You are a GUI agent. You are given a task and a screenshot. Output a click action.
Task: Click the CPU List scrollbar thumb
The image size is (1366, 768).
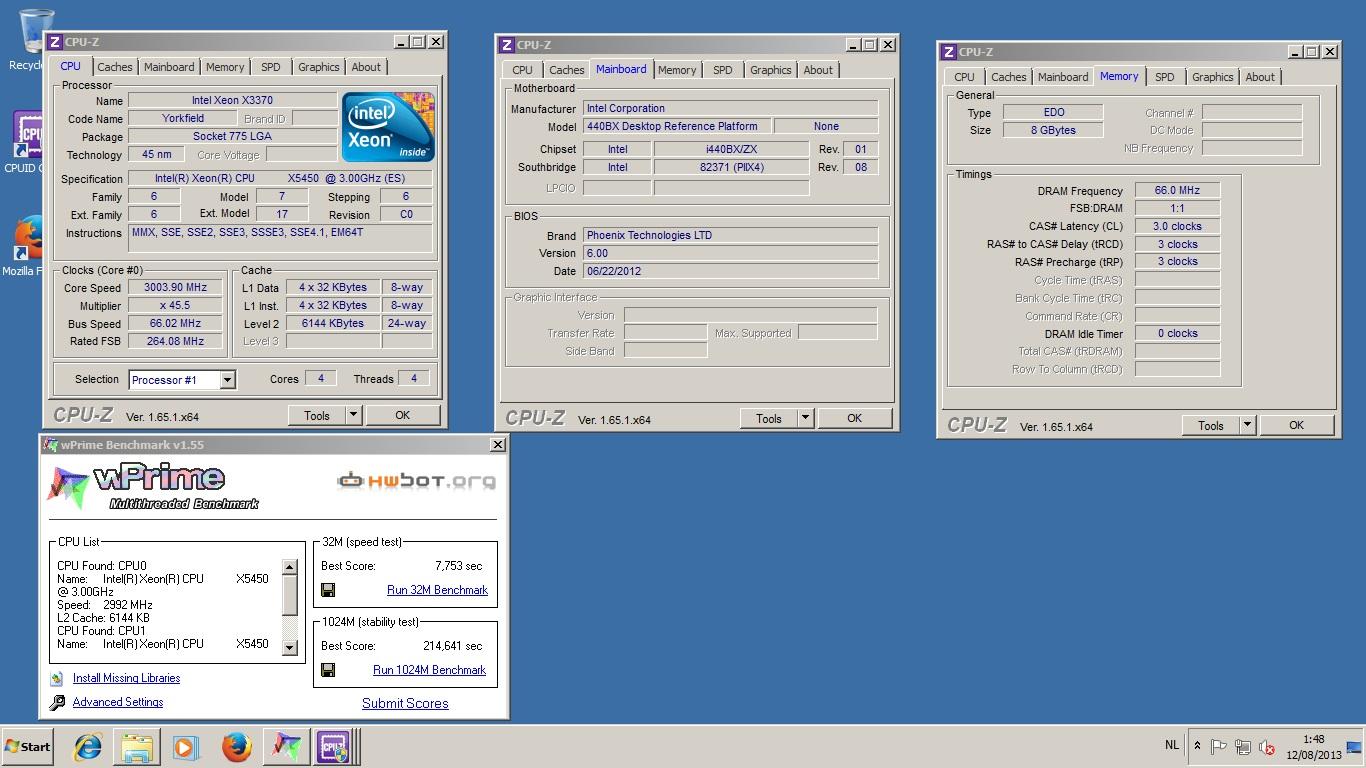(x=290, y=595)
